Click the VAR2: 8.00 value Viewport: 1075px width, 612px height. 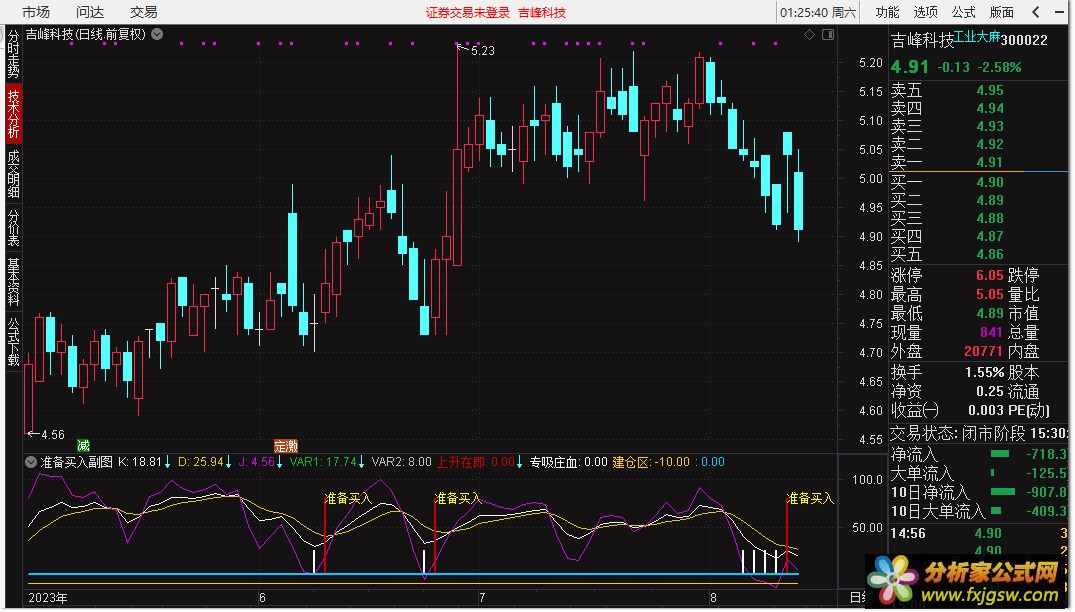pyautogui.click(x=402, y=463)
